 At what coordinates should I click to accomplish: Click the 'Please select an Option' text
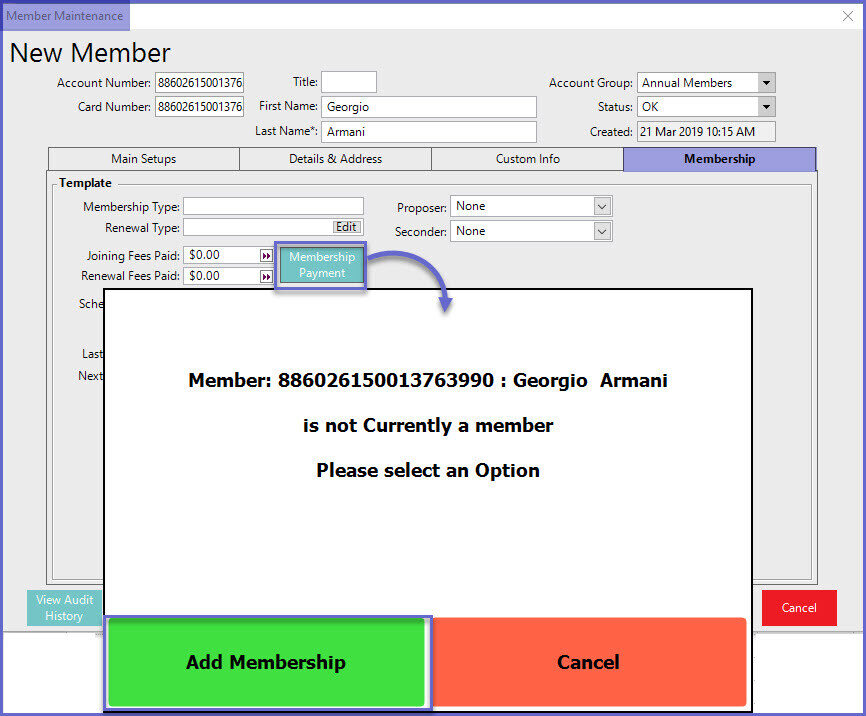(428, 470)
